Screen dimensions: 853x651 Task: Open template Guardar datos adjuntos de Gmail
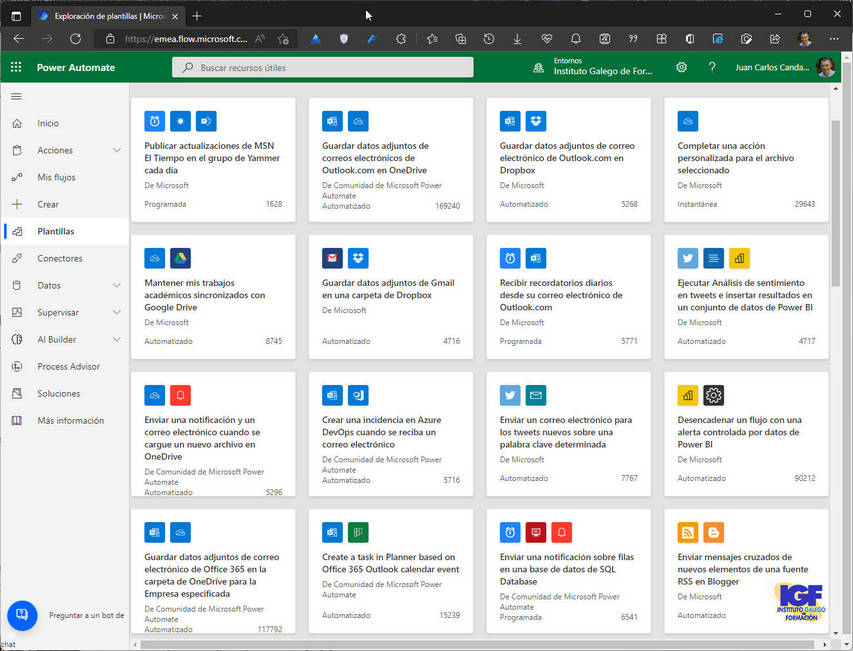point(388,289)
